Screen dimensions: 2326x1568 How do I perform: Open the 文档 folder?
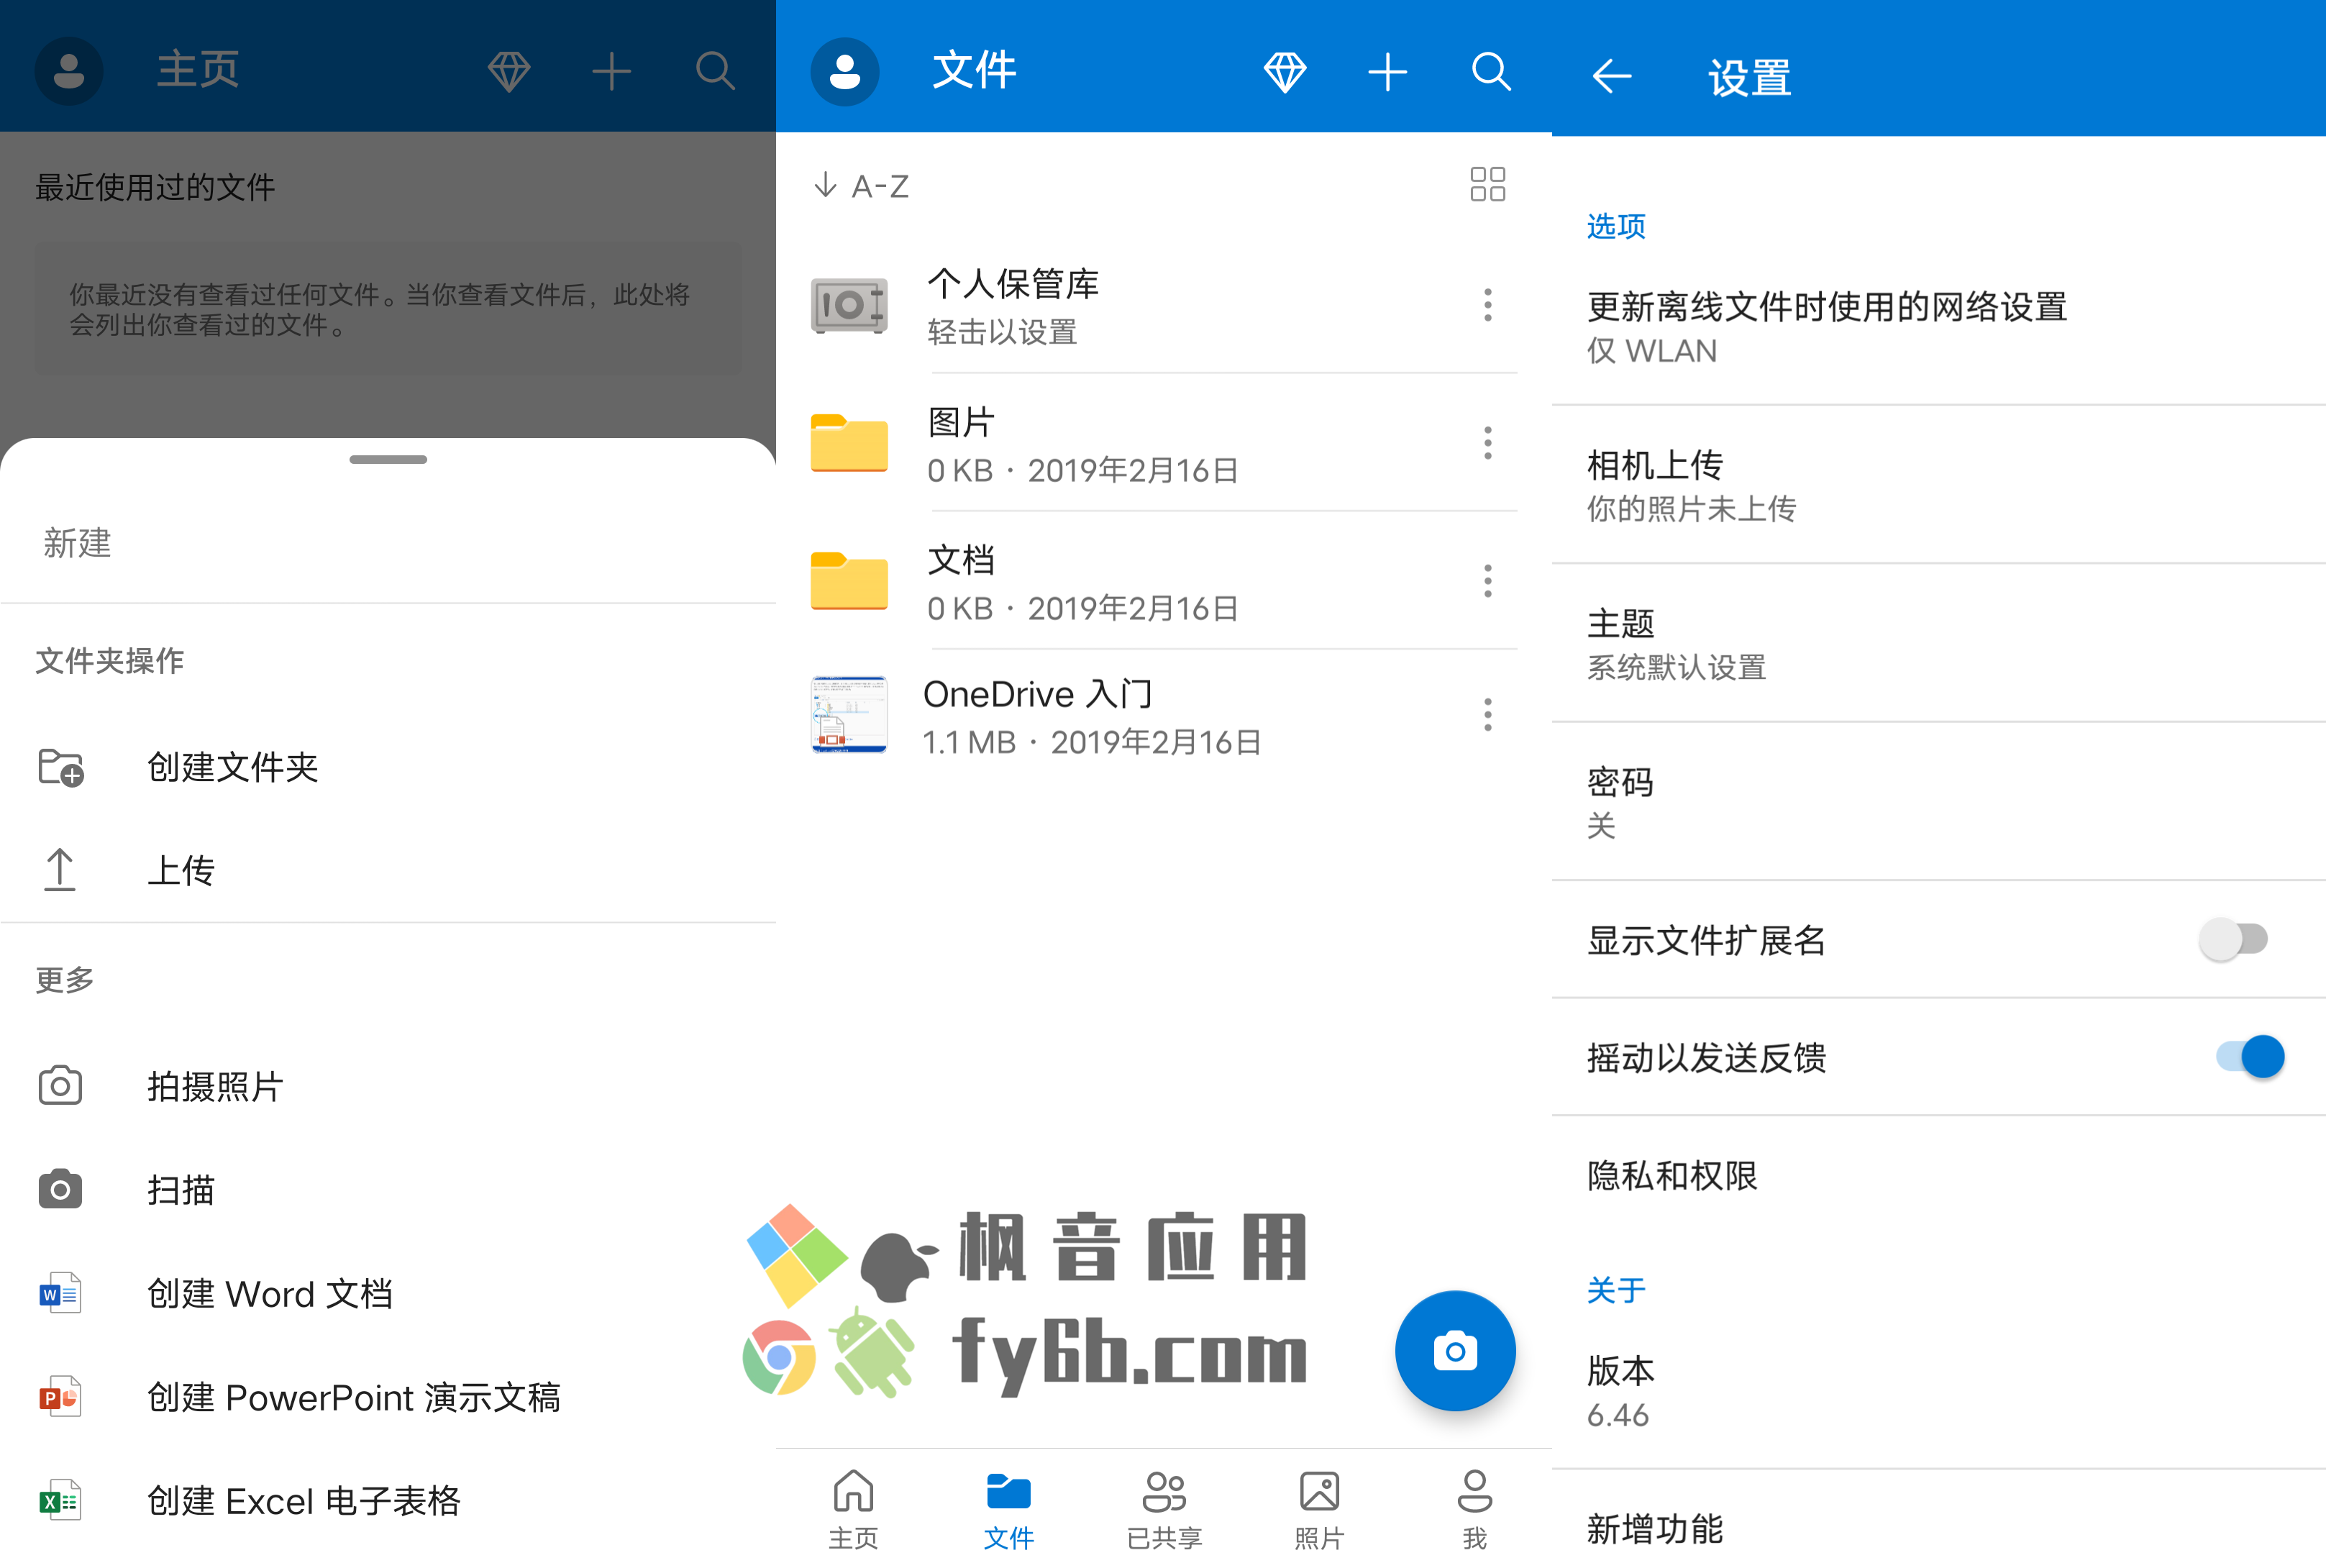(1163, 581)
